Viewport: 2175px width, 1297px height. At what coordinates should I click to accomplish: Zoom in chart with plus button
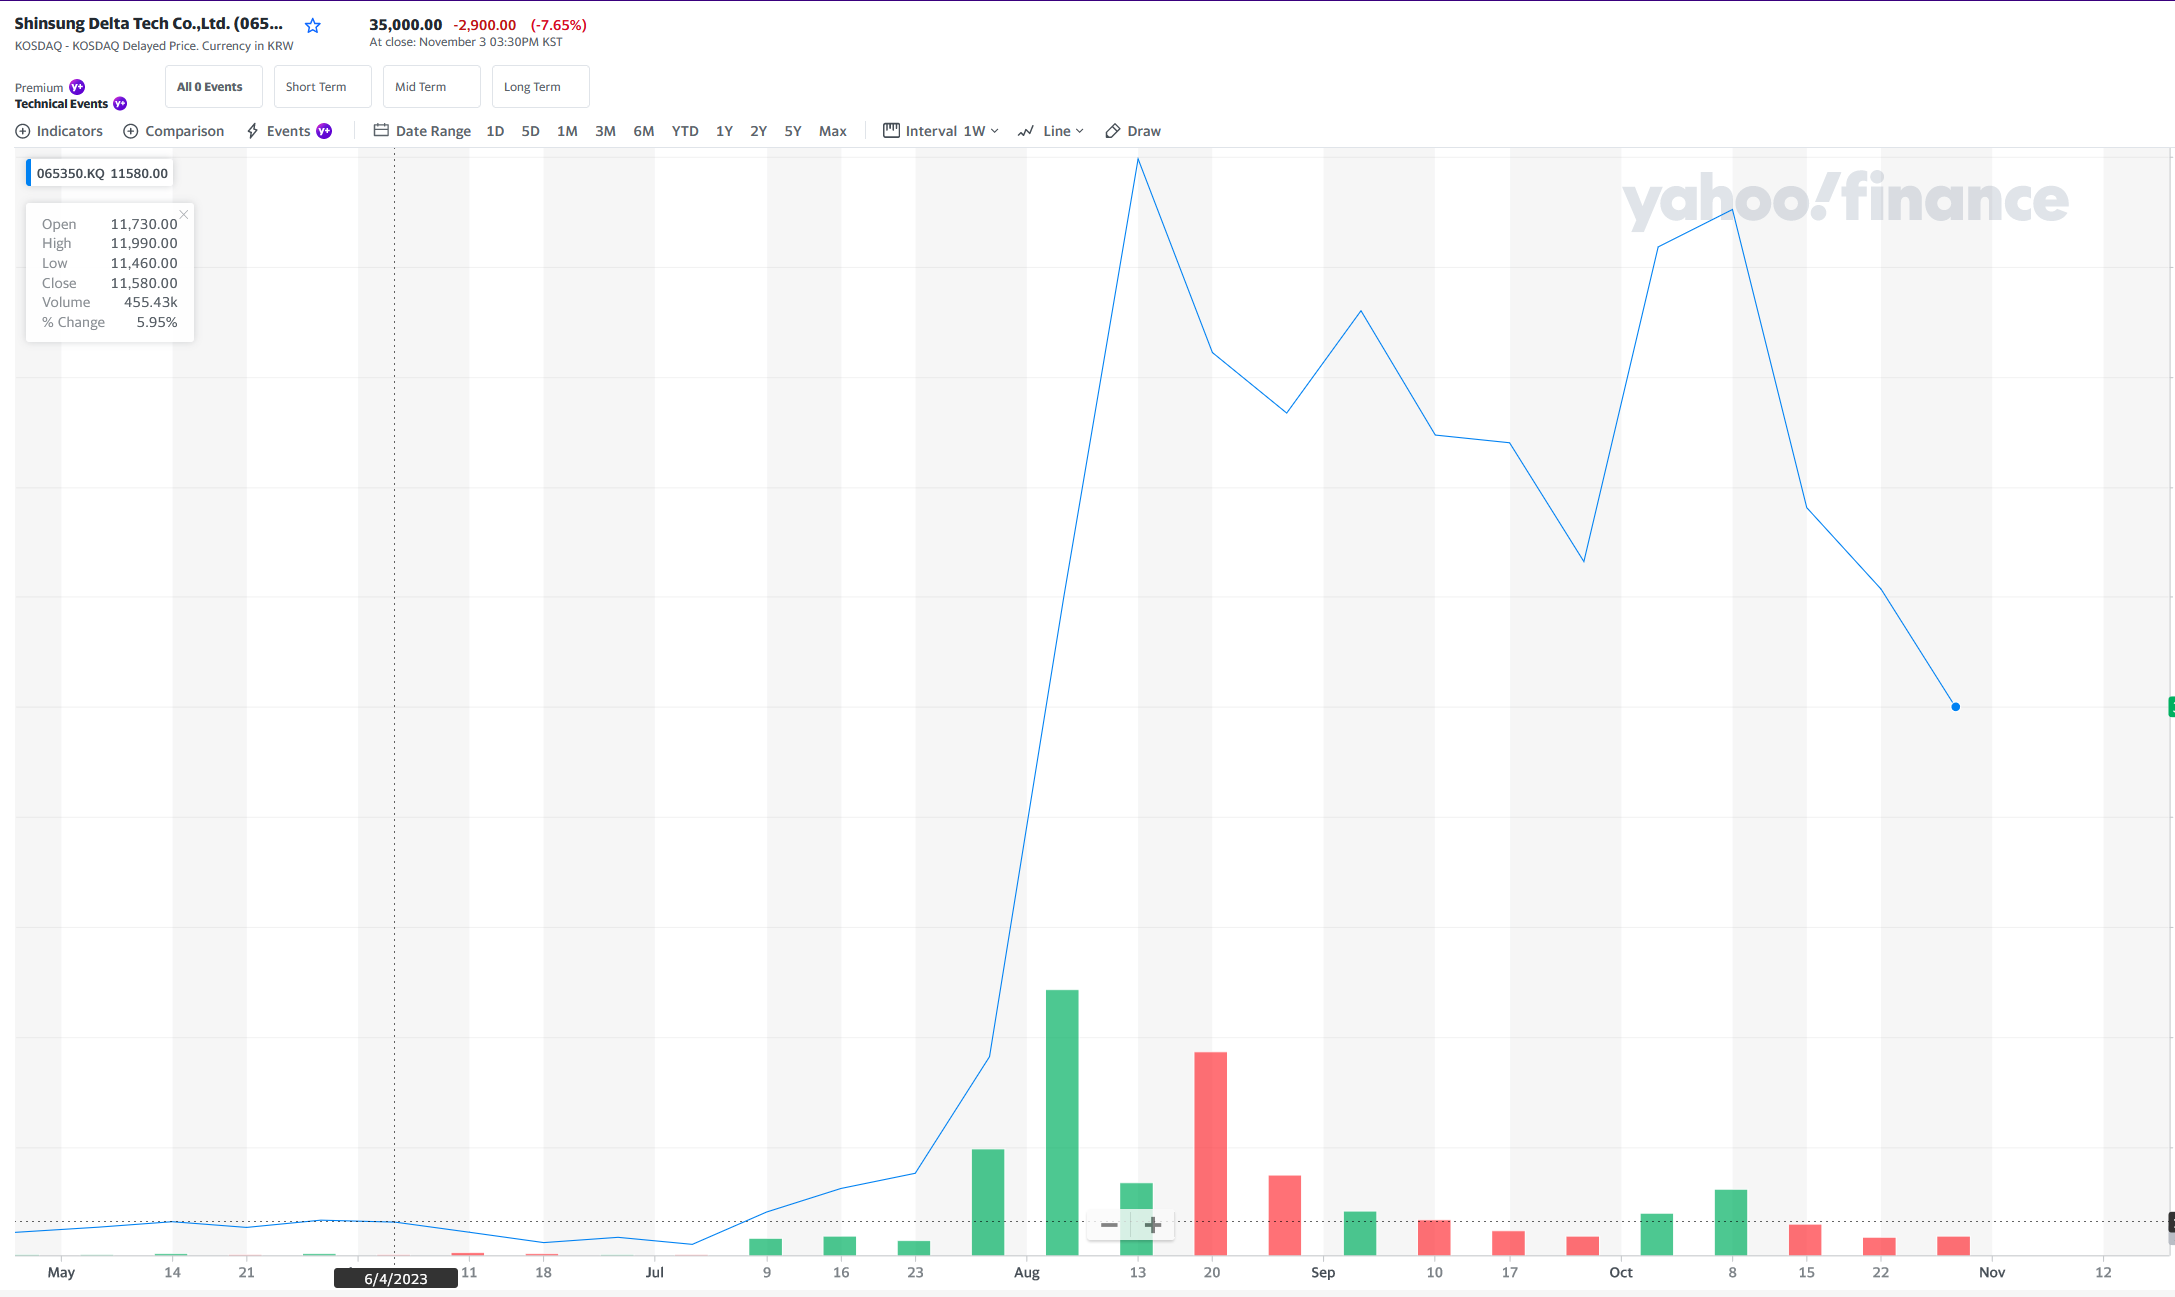point(1153,1225)
